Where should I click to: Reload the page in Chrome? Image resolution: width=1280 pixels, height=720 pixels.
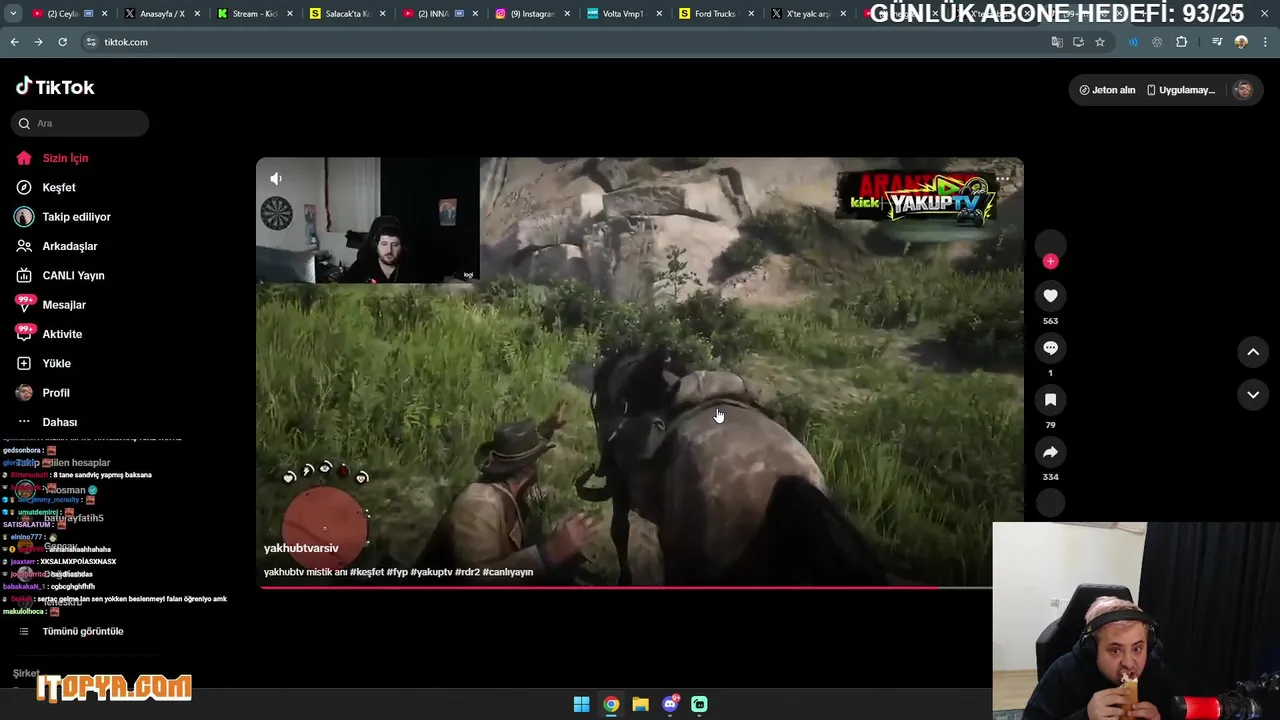pos(62,42)
